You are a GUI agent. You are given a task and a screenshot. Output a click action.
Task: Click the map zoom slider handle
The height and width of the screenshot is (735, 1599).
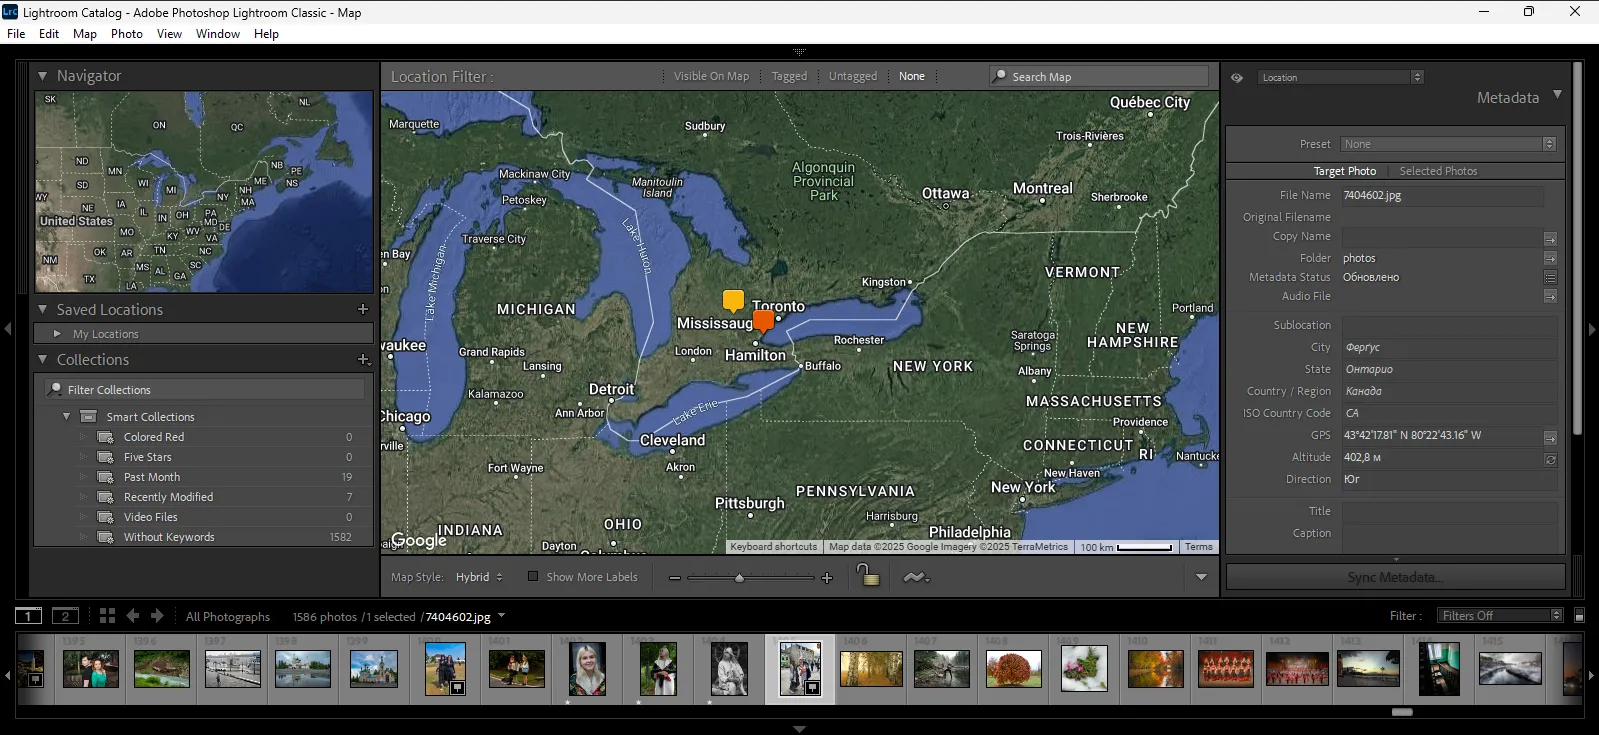click(739, 578)
